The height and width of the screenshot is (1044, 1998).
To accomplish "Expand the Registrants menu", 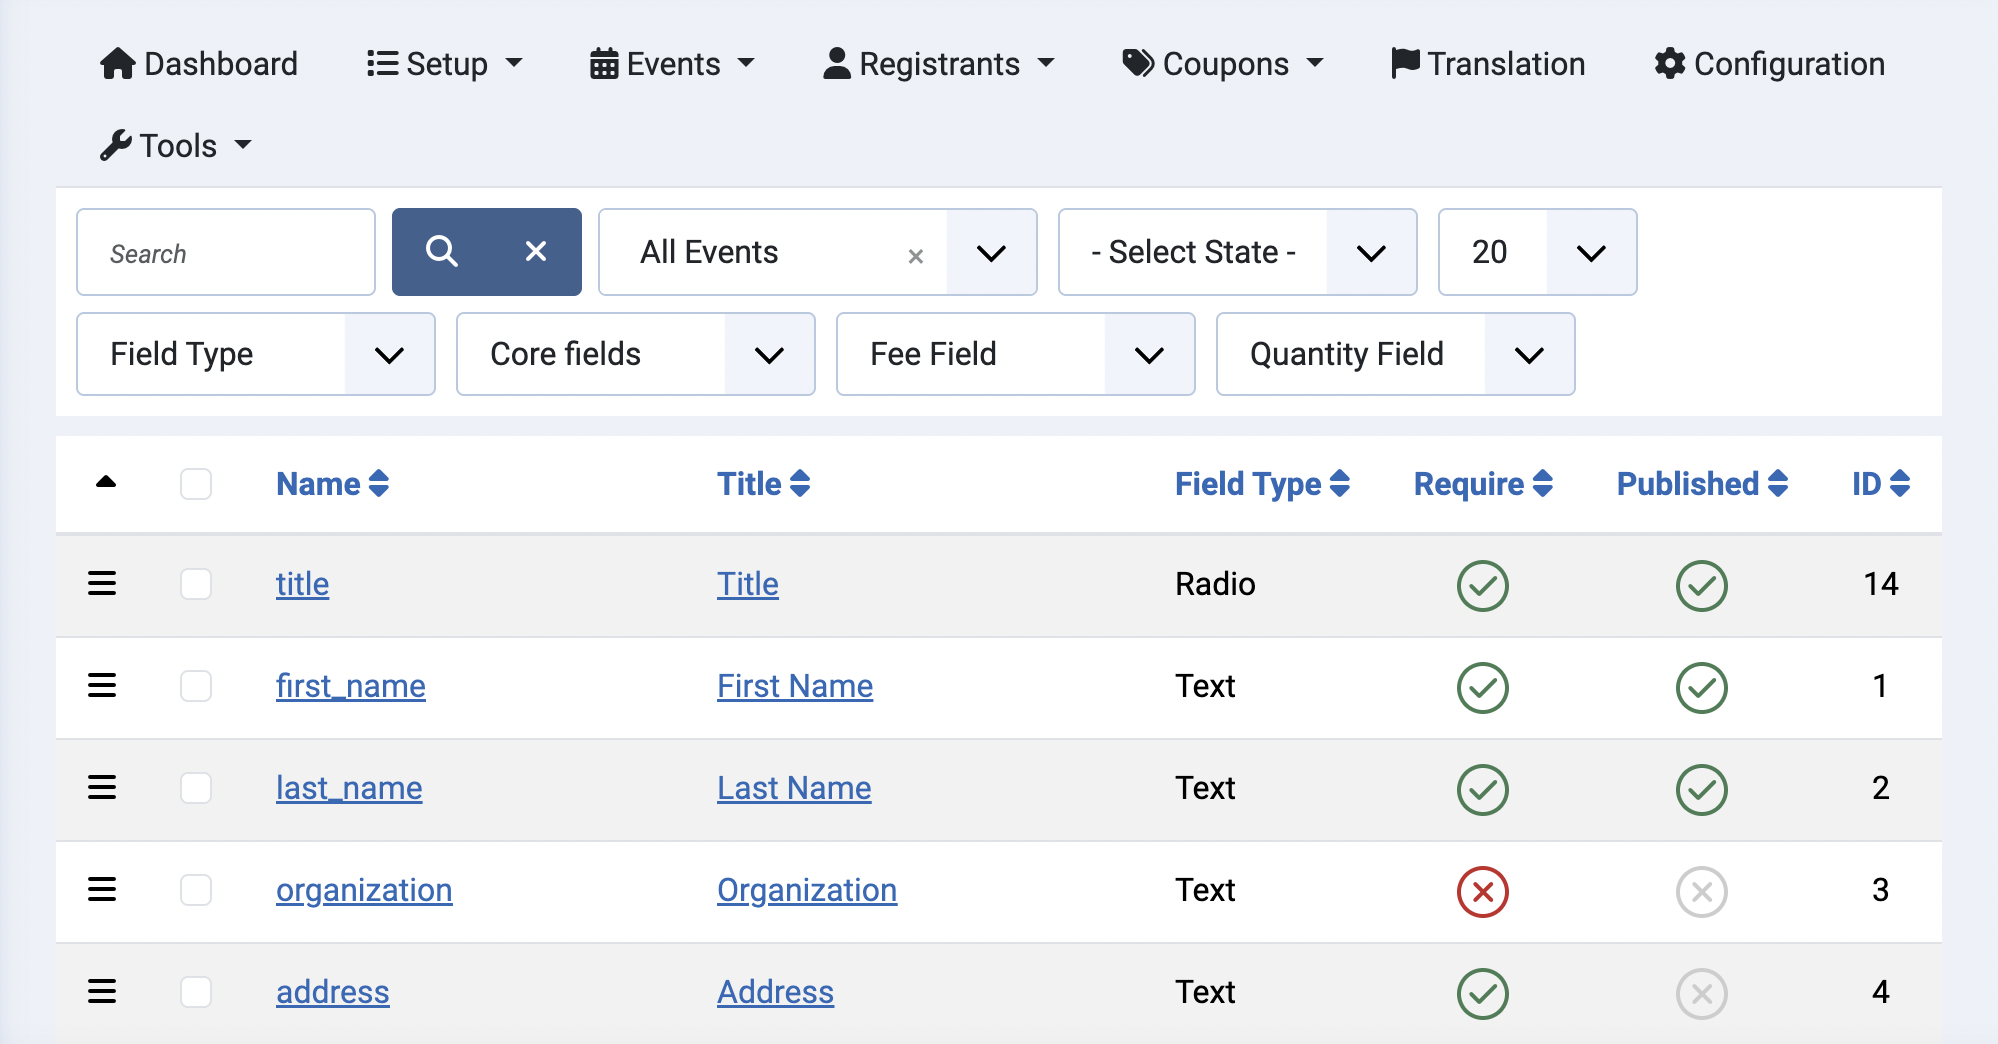I will coord(938,64).
